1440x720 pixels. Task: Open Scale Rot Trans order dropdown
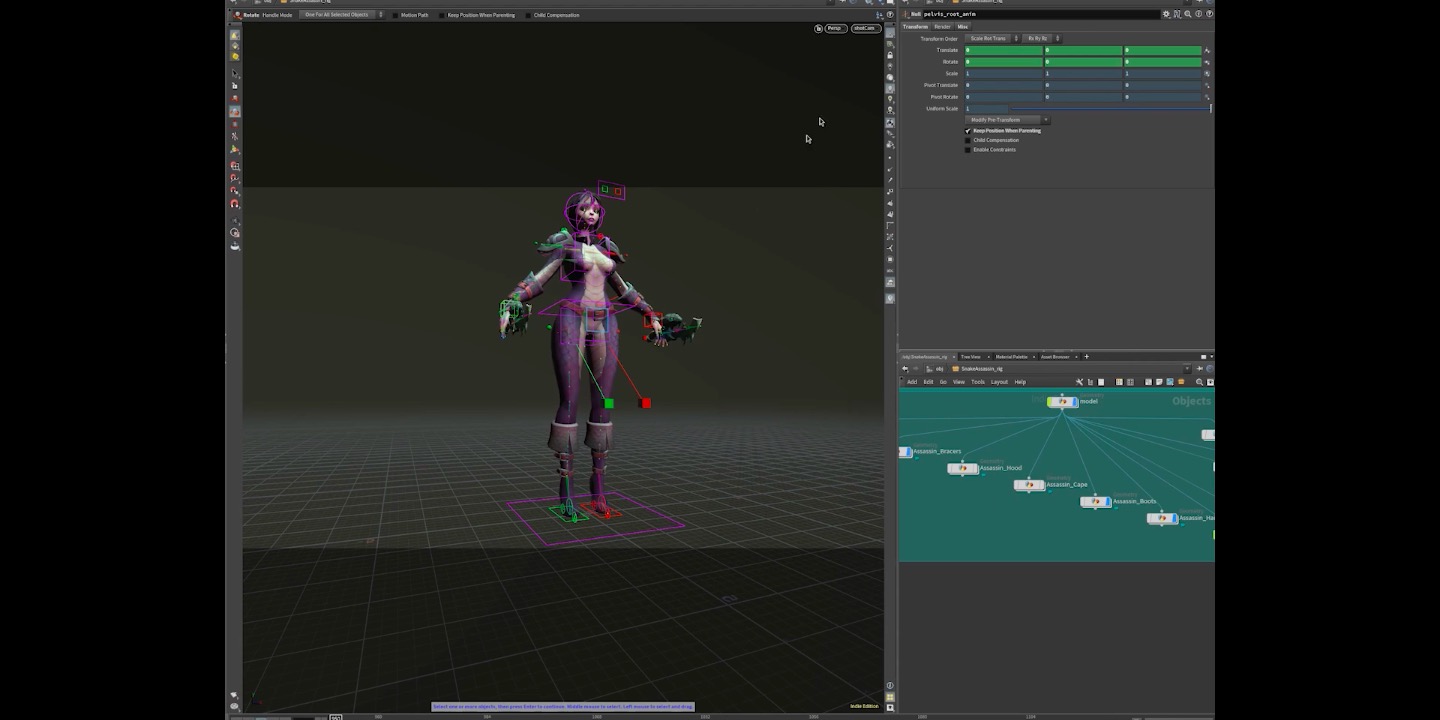point(992,39)
